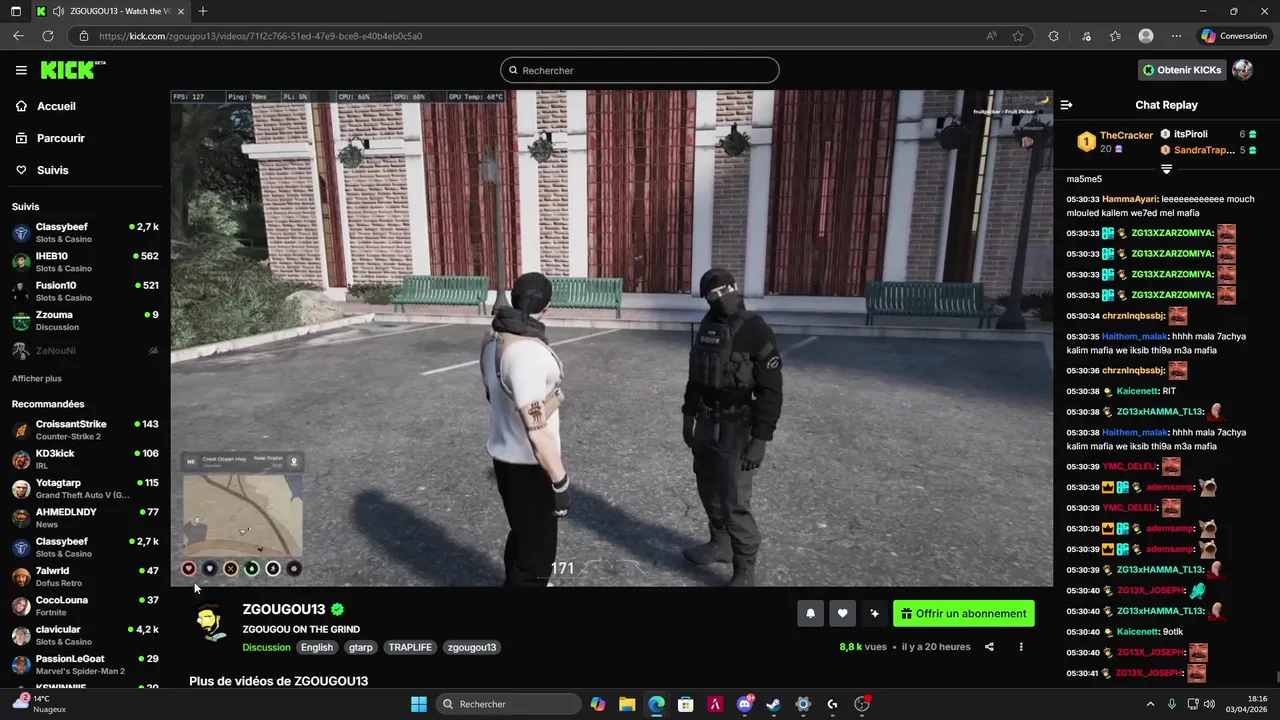The width and height of the screenshot is (1280, 720).
Task: Click the video player to pause
Action: point(611,338)
